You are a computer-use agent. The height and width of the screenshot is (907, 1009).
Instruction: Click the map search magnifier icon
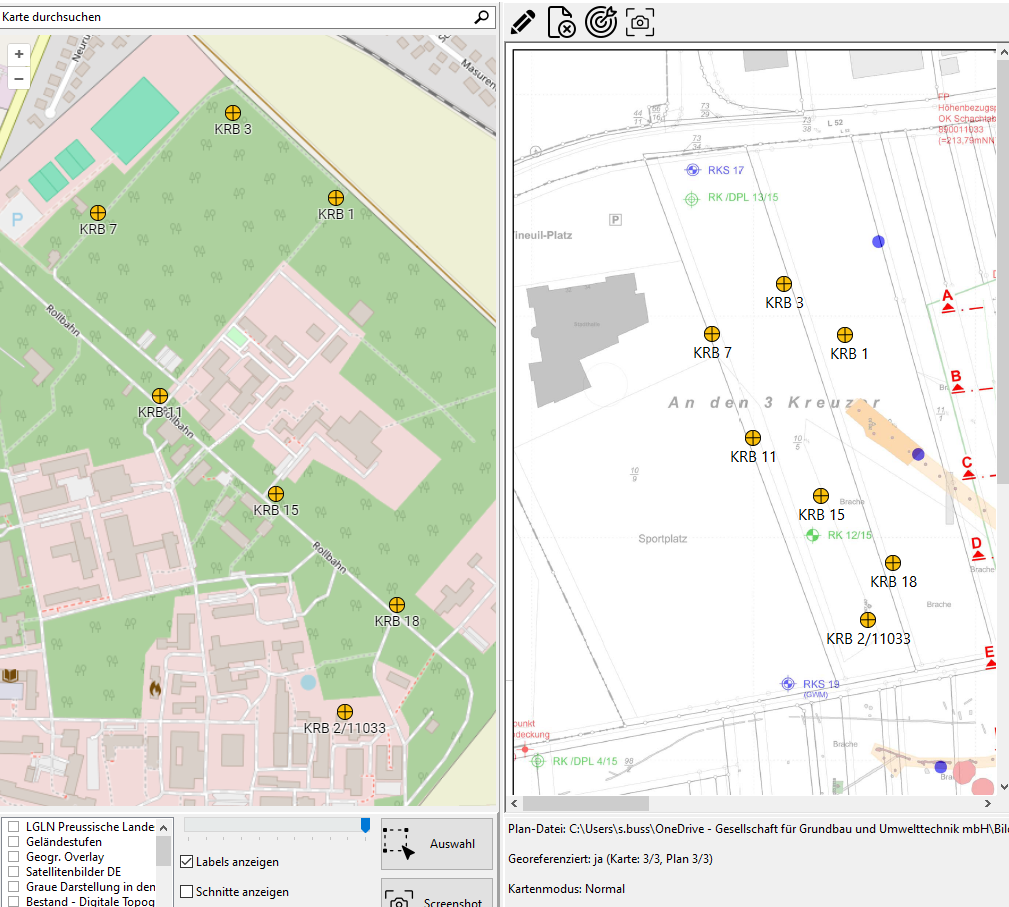[x=481, y=17]
